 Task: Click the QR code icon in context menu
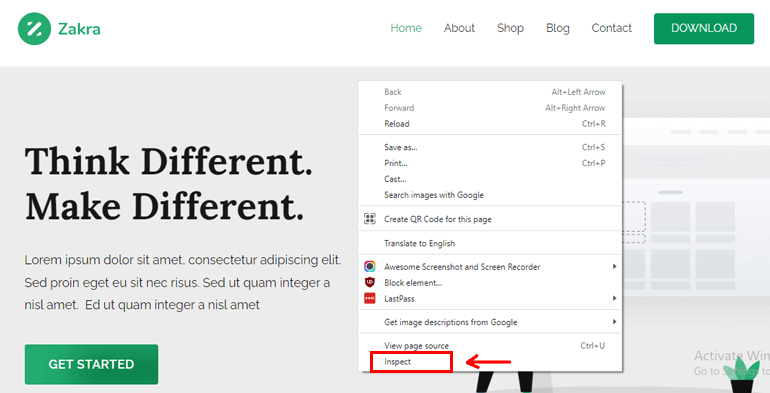[370, 219]
